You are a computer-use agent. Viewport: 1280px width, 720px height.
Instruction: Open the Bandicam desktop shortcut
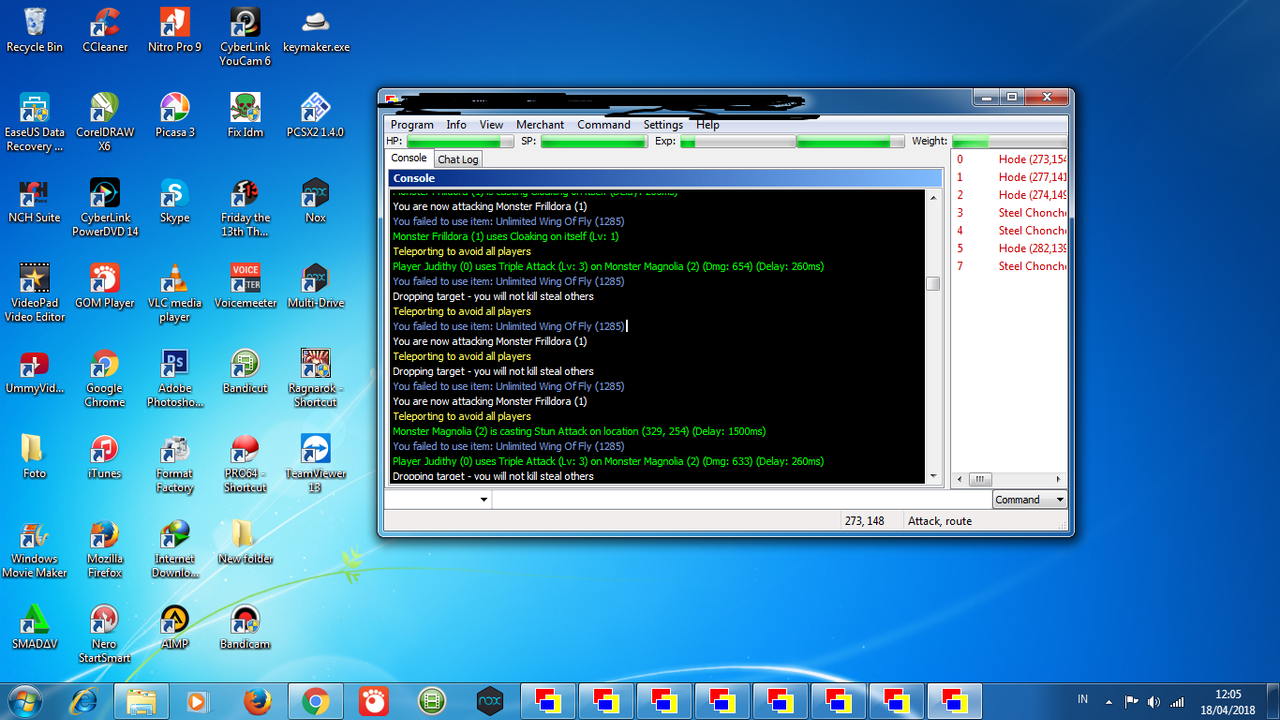click(245, 627)
